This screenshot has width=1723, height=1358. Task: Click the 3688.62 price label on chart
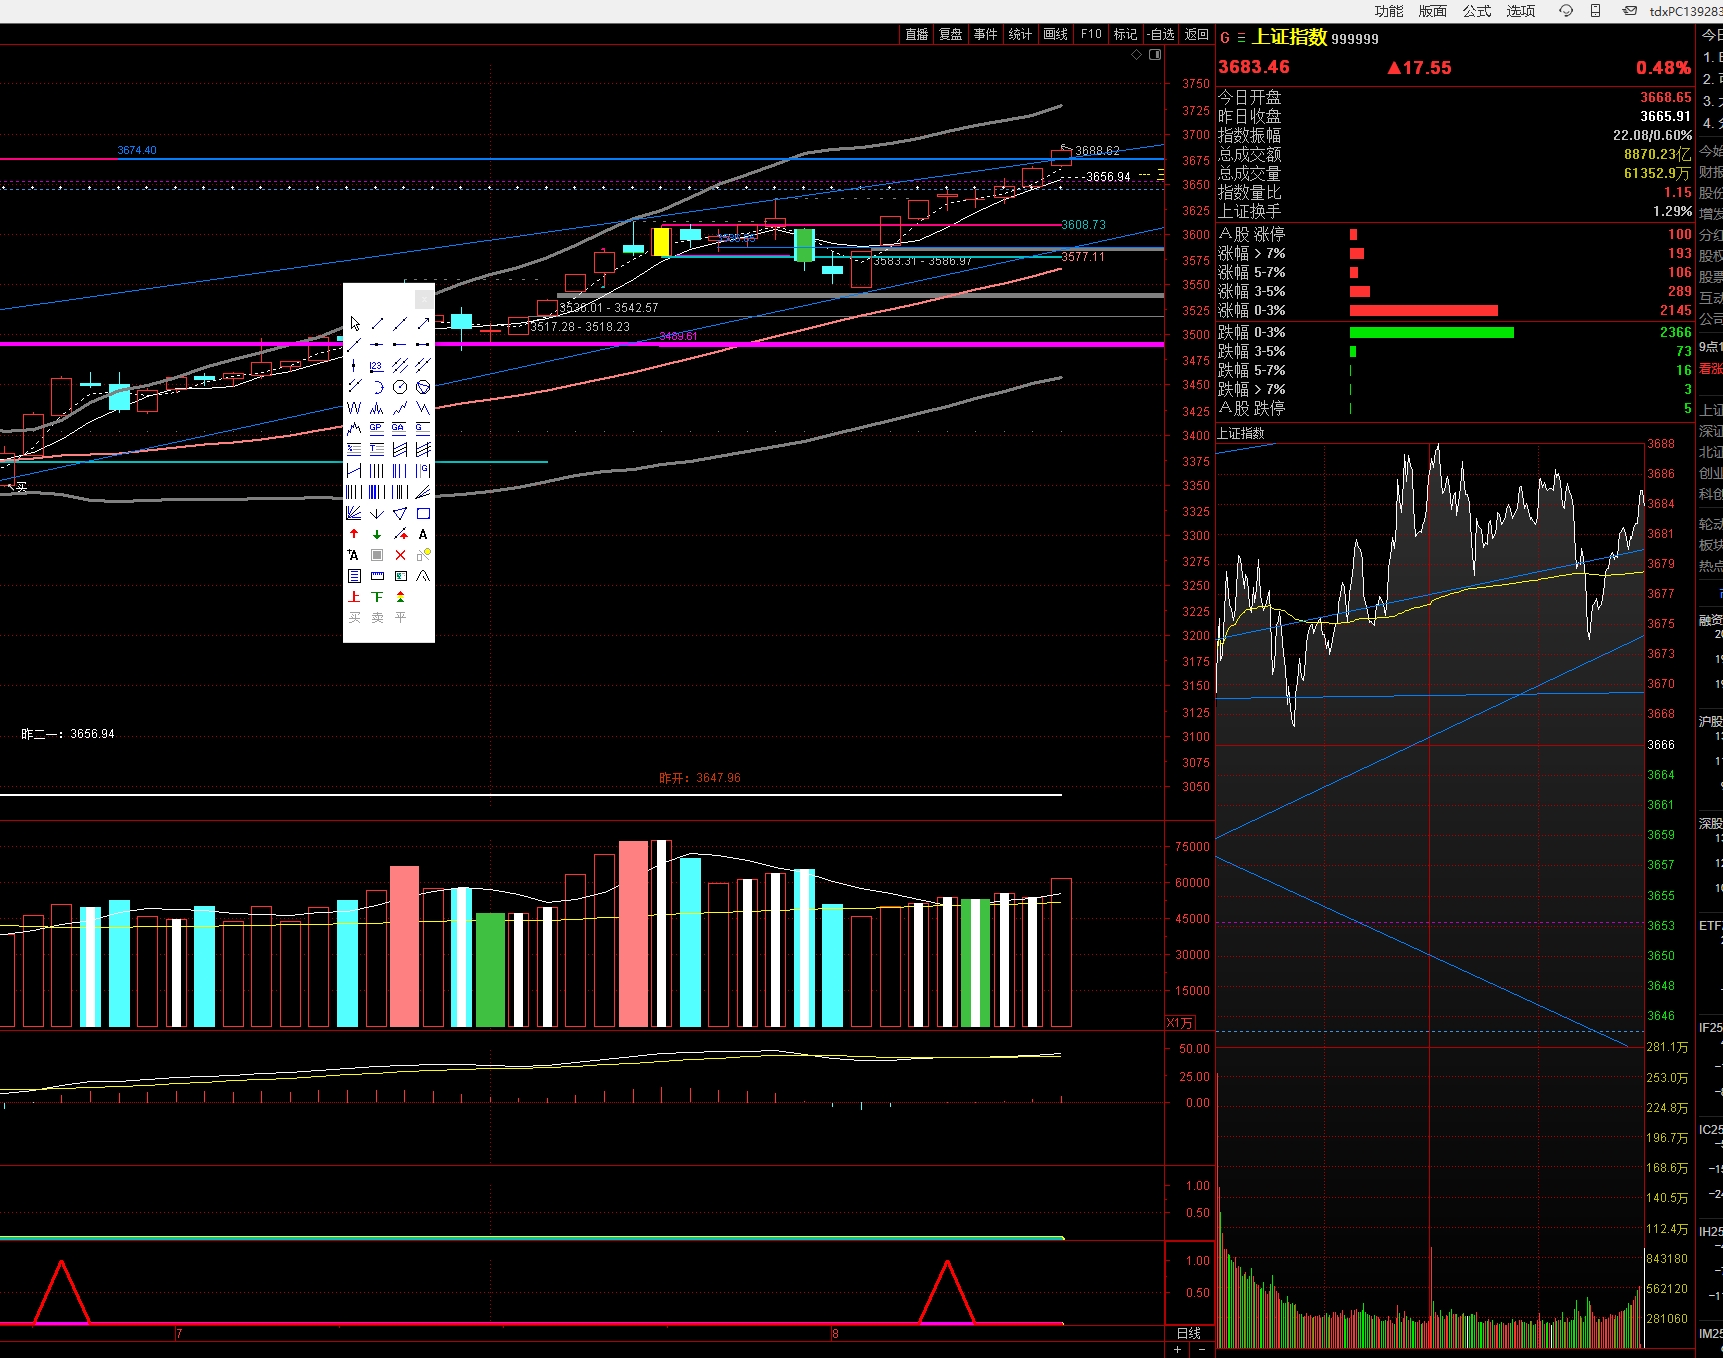(1097, 151)
